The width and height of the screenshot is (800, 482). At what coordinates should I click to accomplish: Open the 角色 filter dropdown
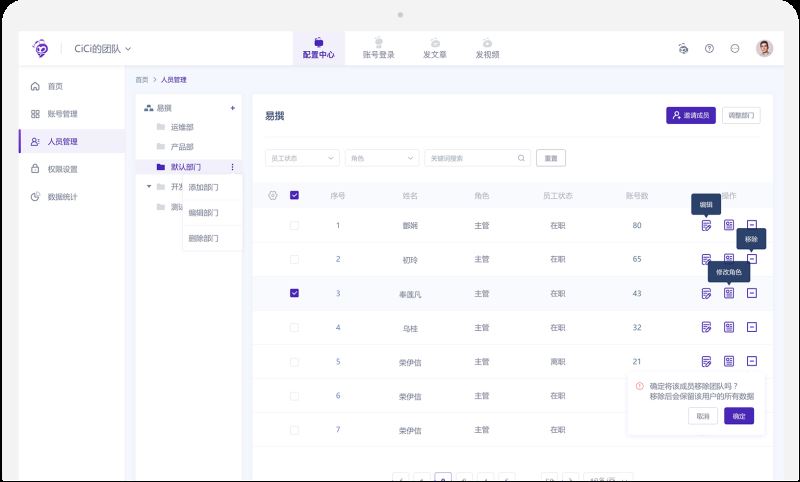coord(381,158)
